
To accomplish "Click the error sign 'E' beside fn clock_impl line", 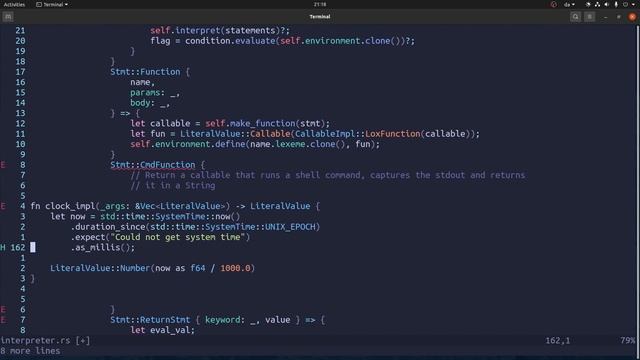I will pos(3,206).
